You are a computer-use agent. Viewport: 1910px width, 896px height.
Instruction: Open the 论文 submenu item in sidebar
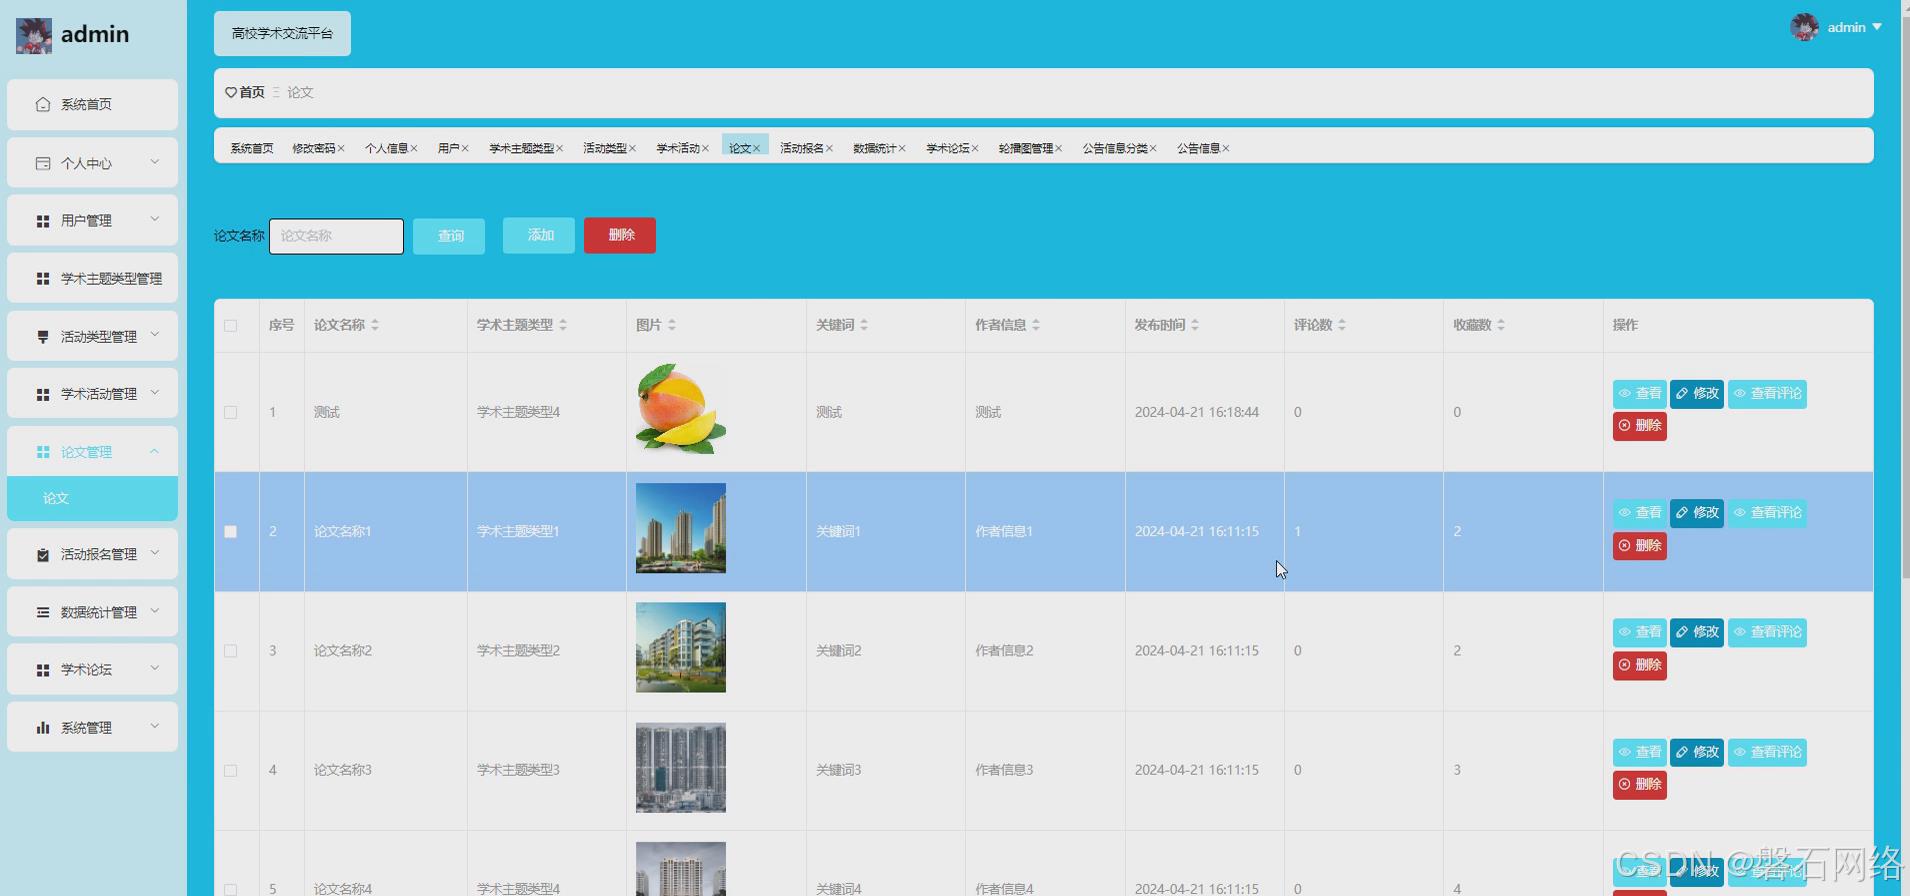[92, 498]
